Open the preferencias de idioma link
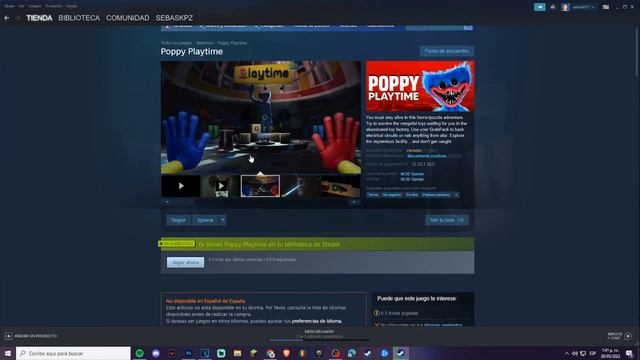 coord(317,321)
